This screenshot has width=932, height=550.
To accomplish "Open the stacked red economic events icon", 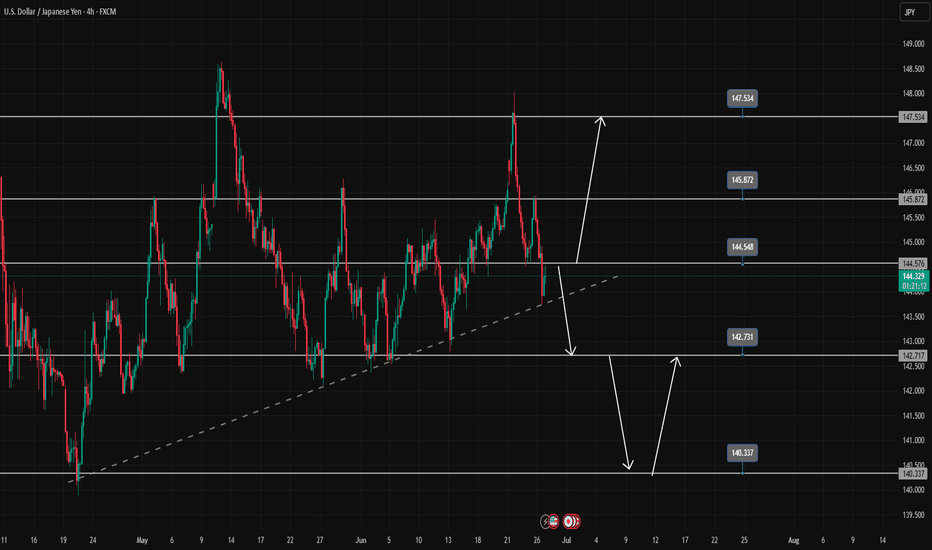I will click(571, 521).
